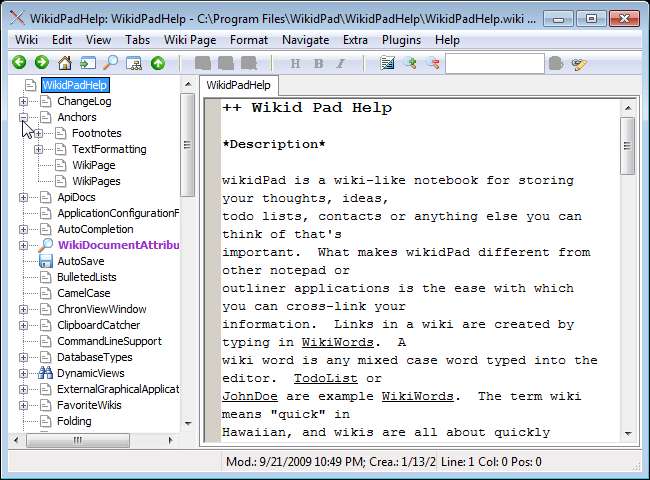
Task: Open the Extra menu
Action: tap(355, 40)
